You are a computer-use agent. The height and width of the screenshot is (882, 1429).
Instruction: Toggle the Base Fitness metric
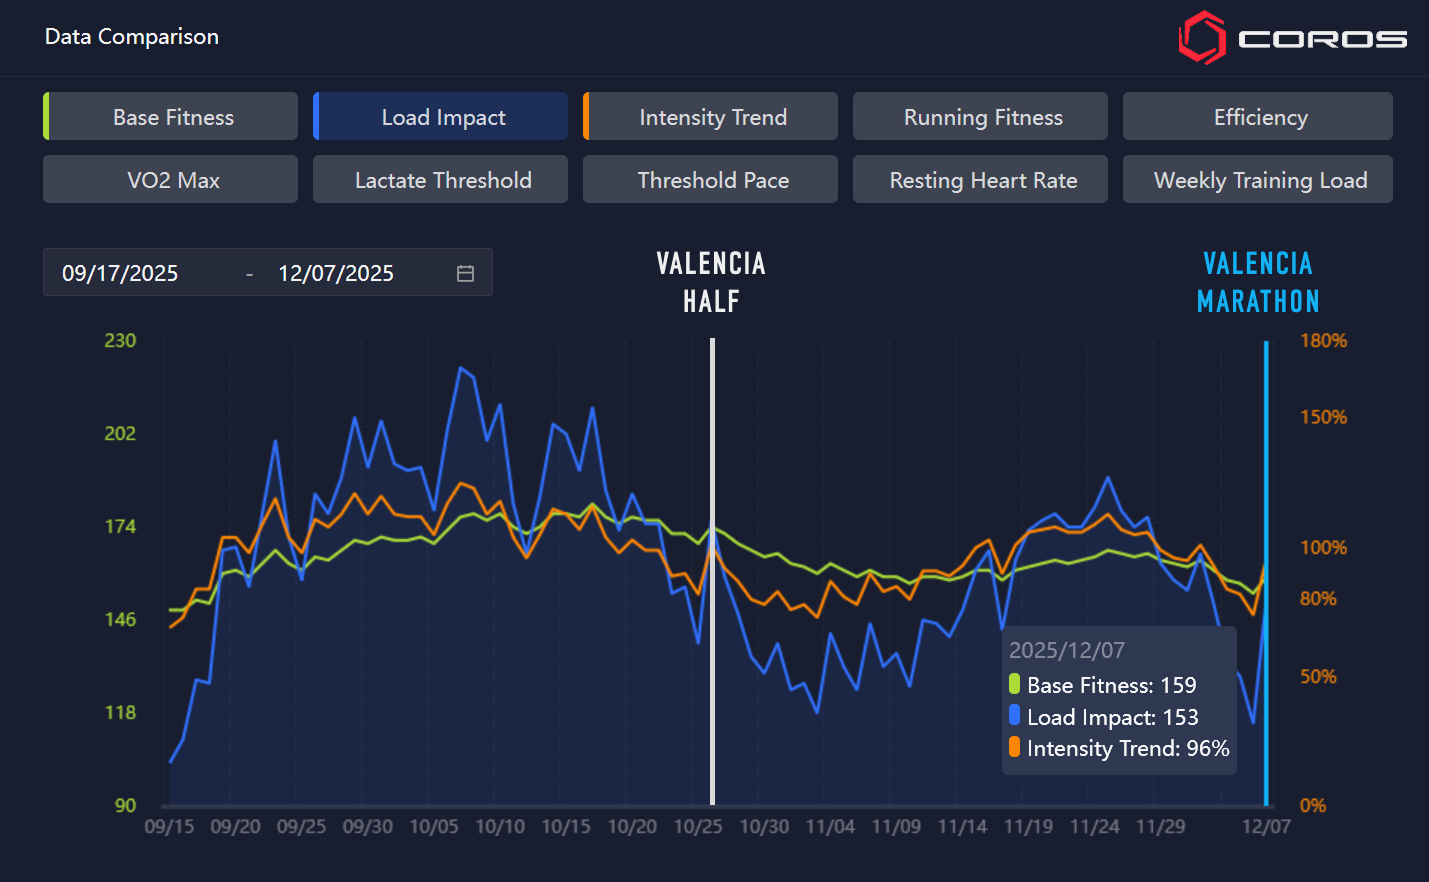pyautogui.click(x=171, y=117)
